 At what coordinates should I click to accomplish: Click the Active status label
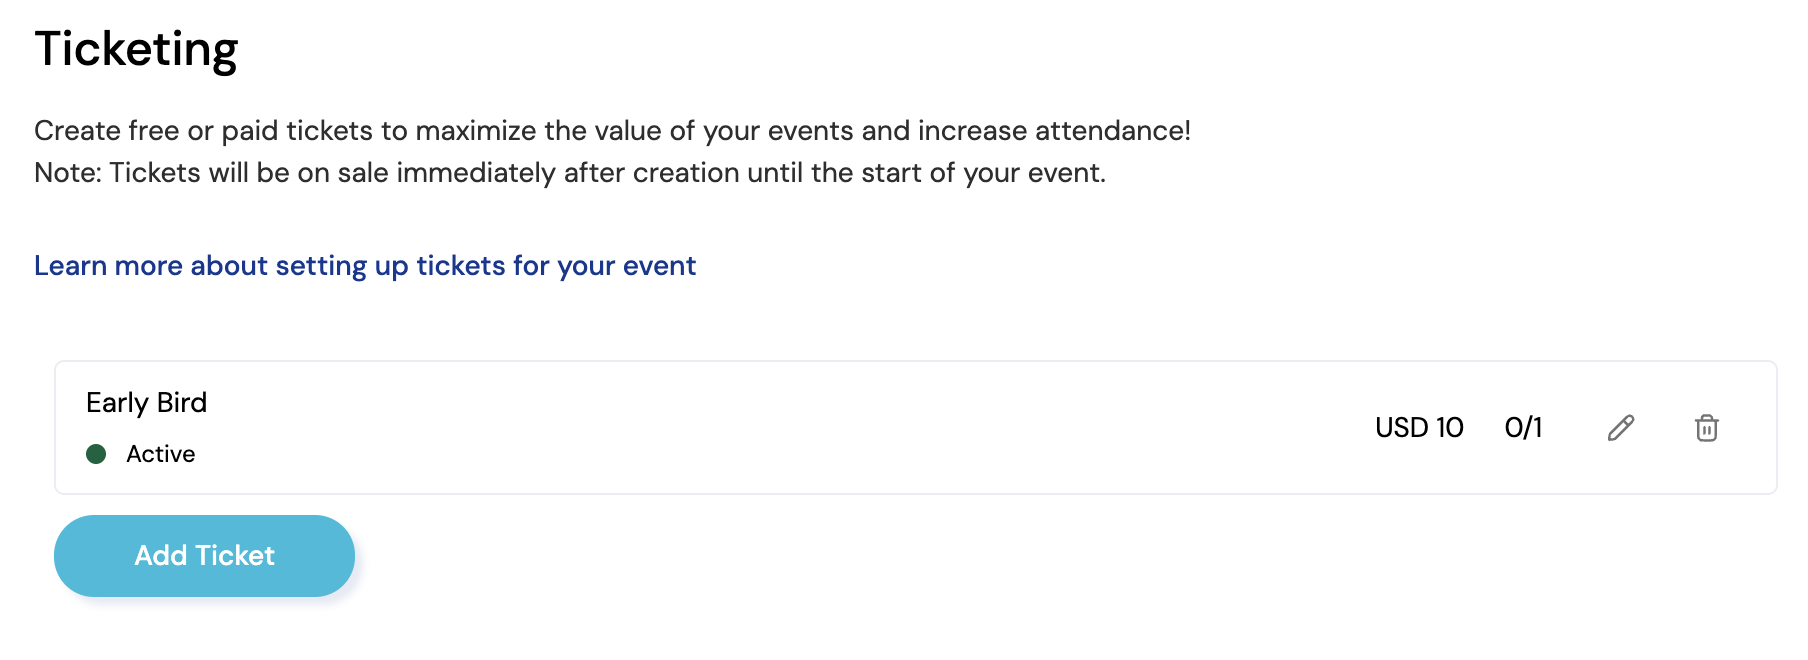[161, 454]
